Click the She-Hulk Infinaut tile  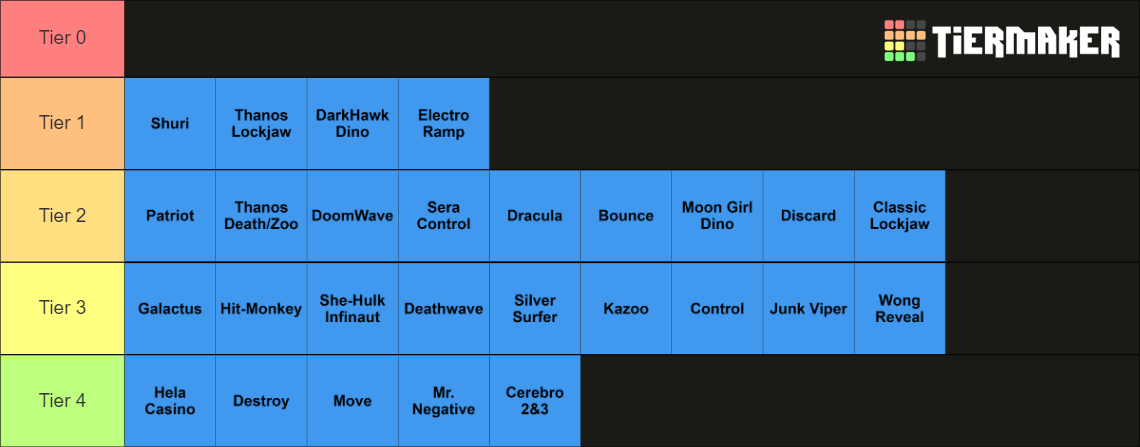point(352,309)
